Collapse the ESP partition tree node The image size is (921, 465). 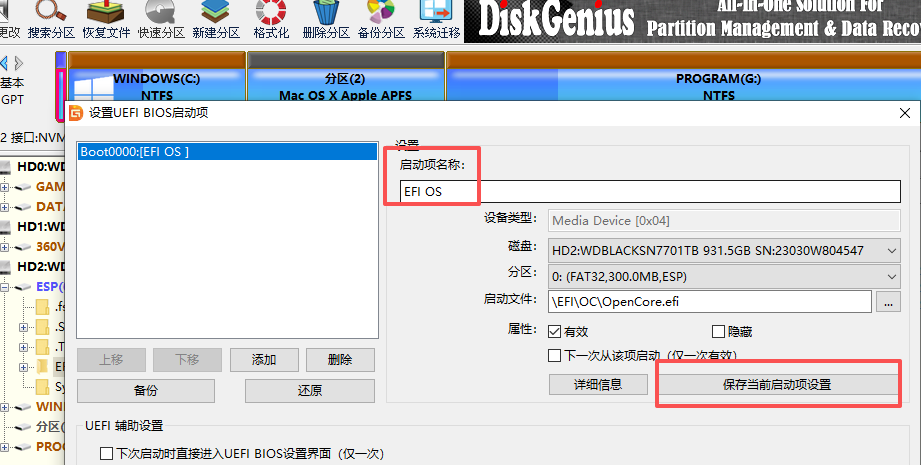pos(4,287)
